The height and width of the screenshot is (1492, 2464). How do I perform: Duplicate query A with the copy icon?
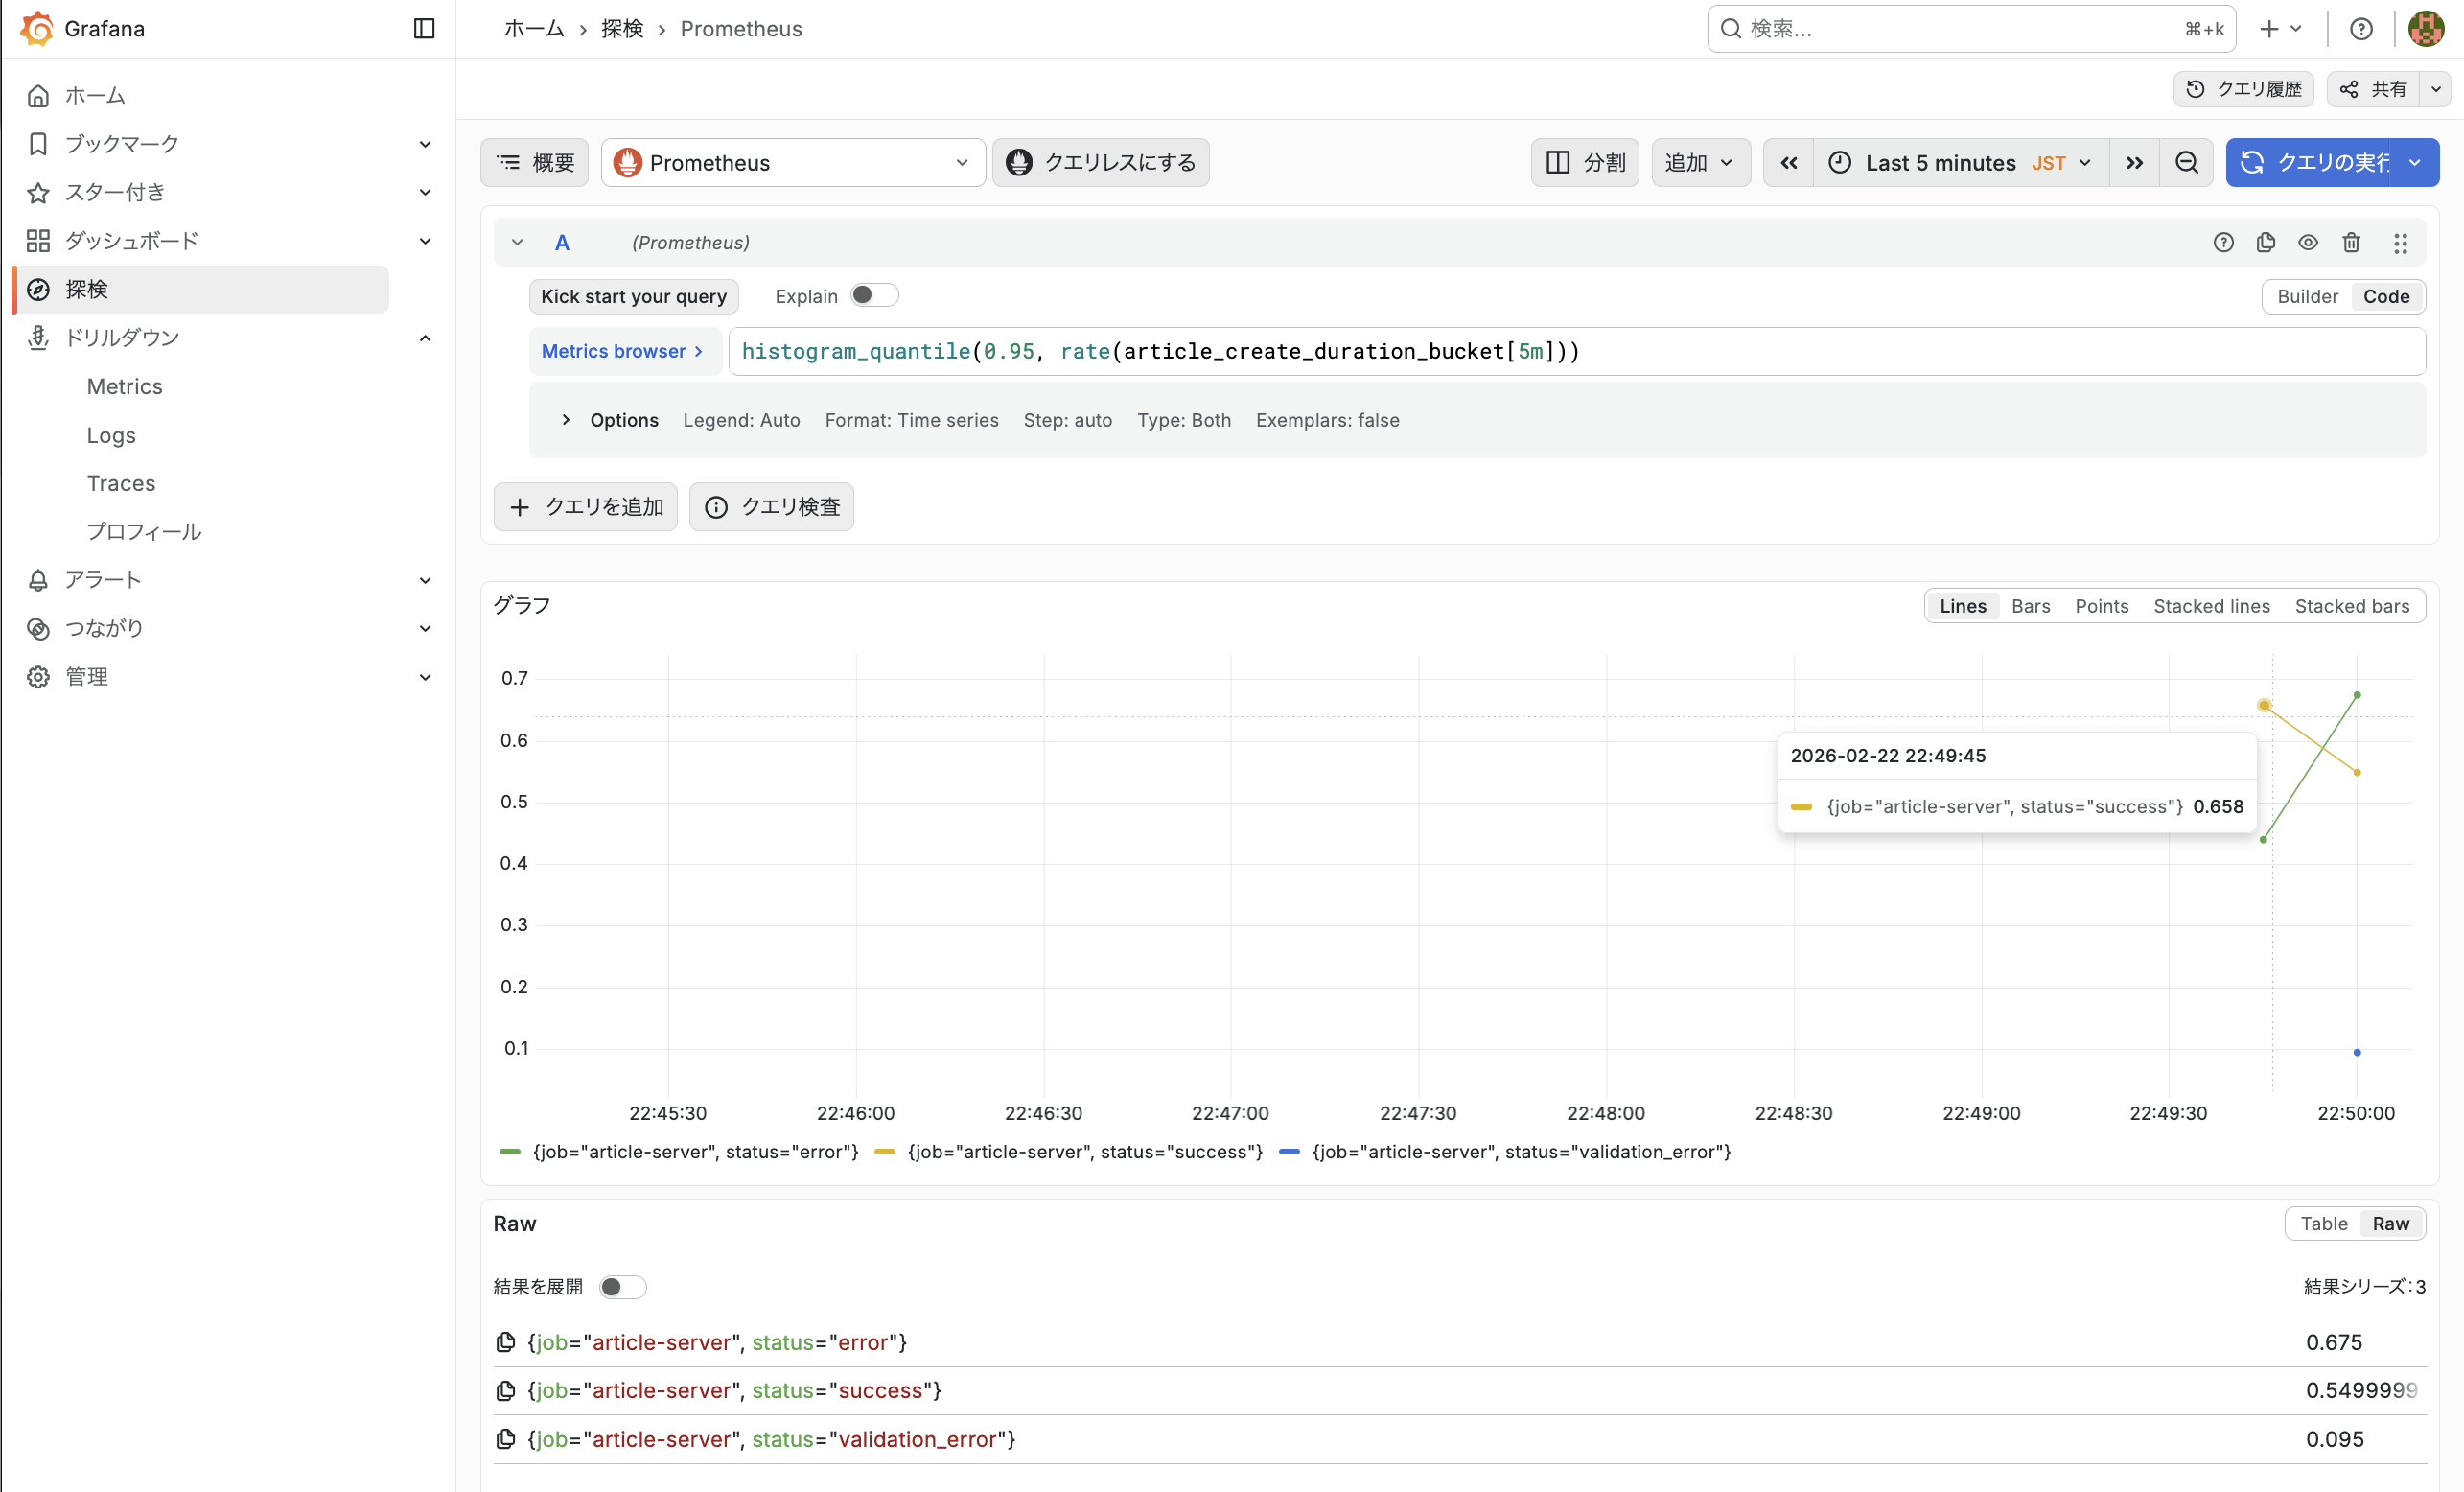(2266, 243)
